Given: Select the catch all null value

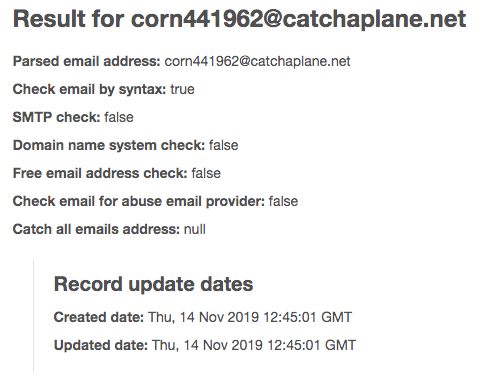Looking at the screenshot, I should coord(195,229).
